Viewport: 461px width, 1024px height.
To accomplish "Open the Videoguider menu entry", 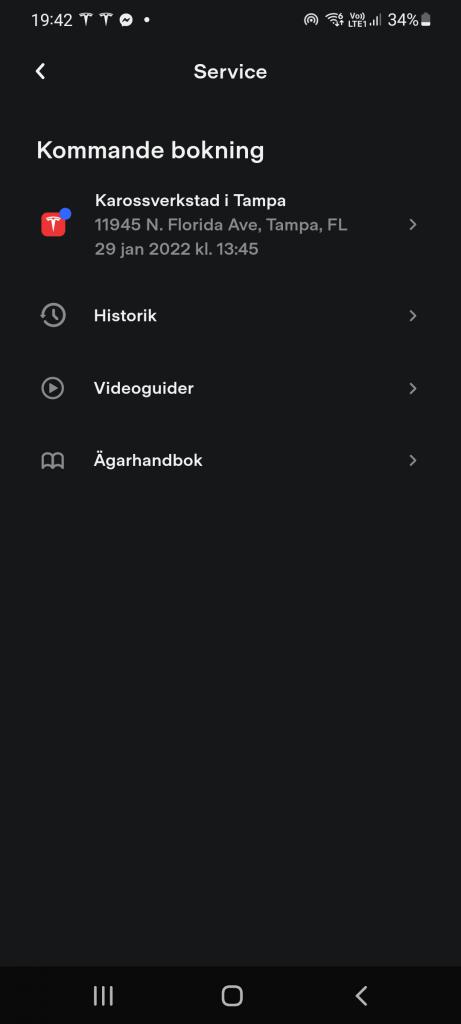I will point(230,388).
